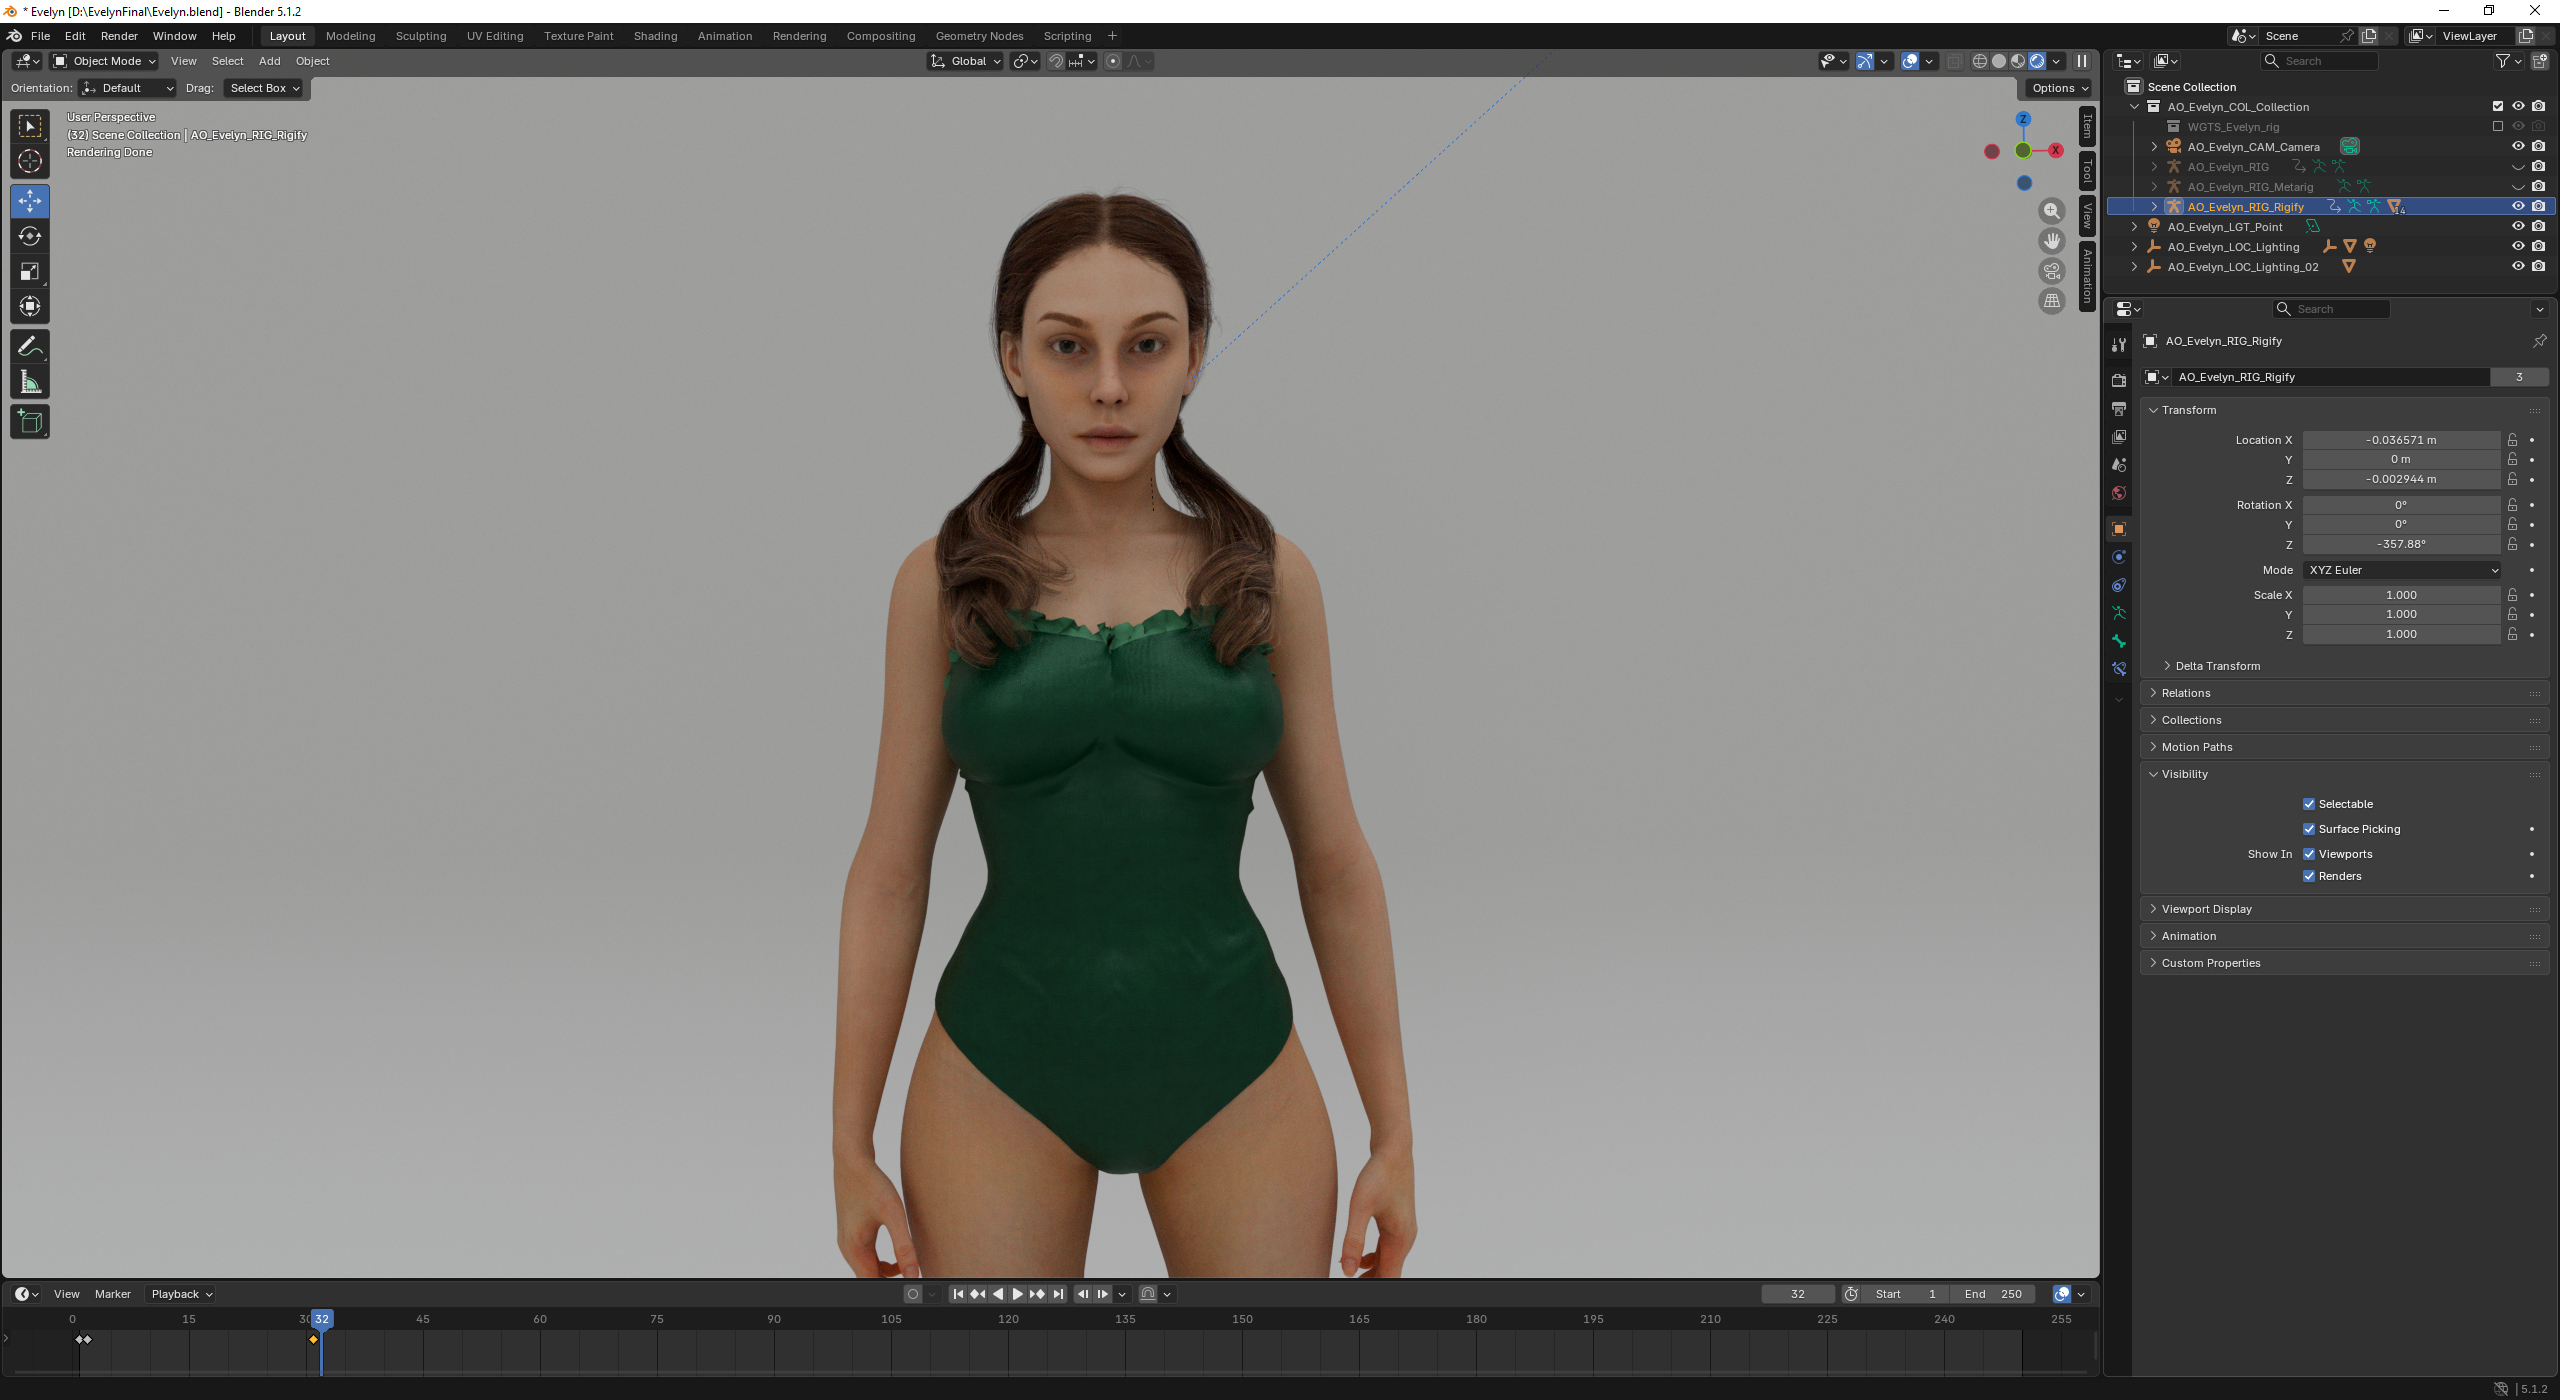Choose the Measure tool
This screenshot has height=1400, width=2560.
[30, 382]
